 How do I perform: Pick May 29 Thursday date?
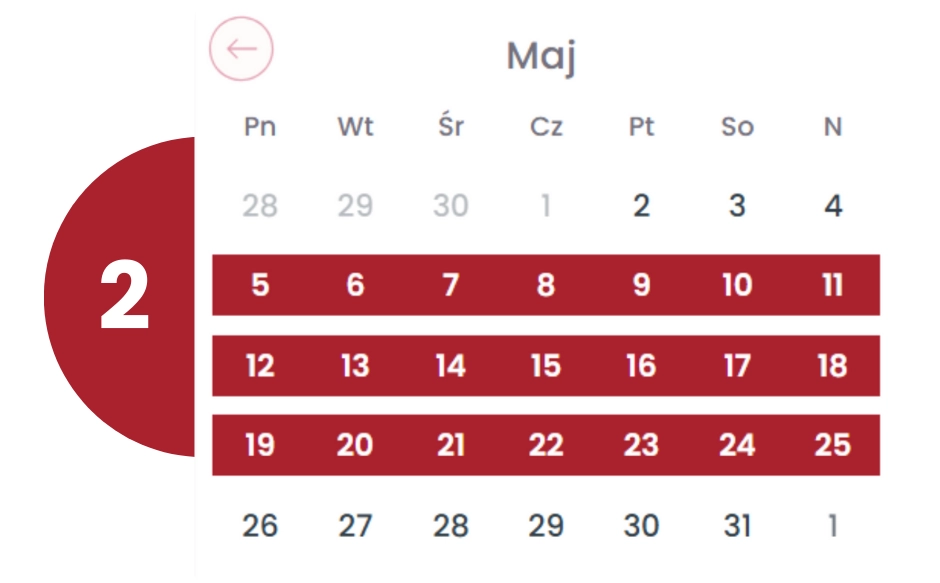click(546, 526)
